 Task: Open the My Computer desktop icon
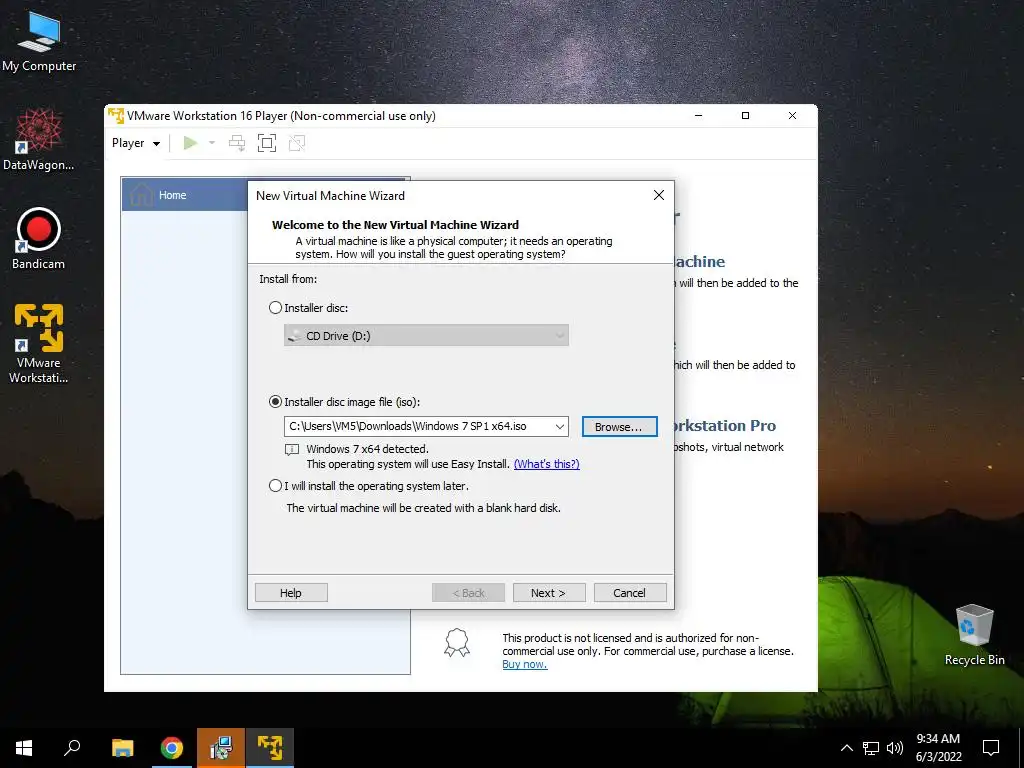coord(39,42)
